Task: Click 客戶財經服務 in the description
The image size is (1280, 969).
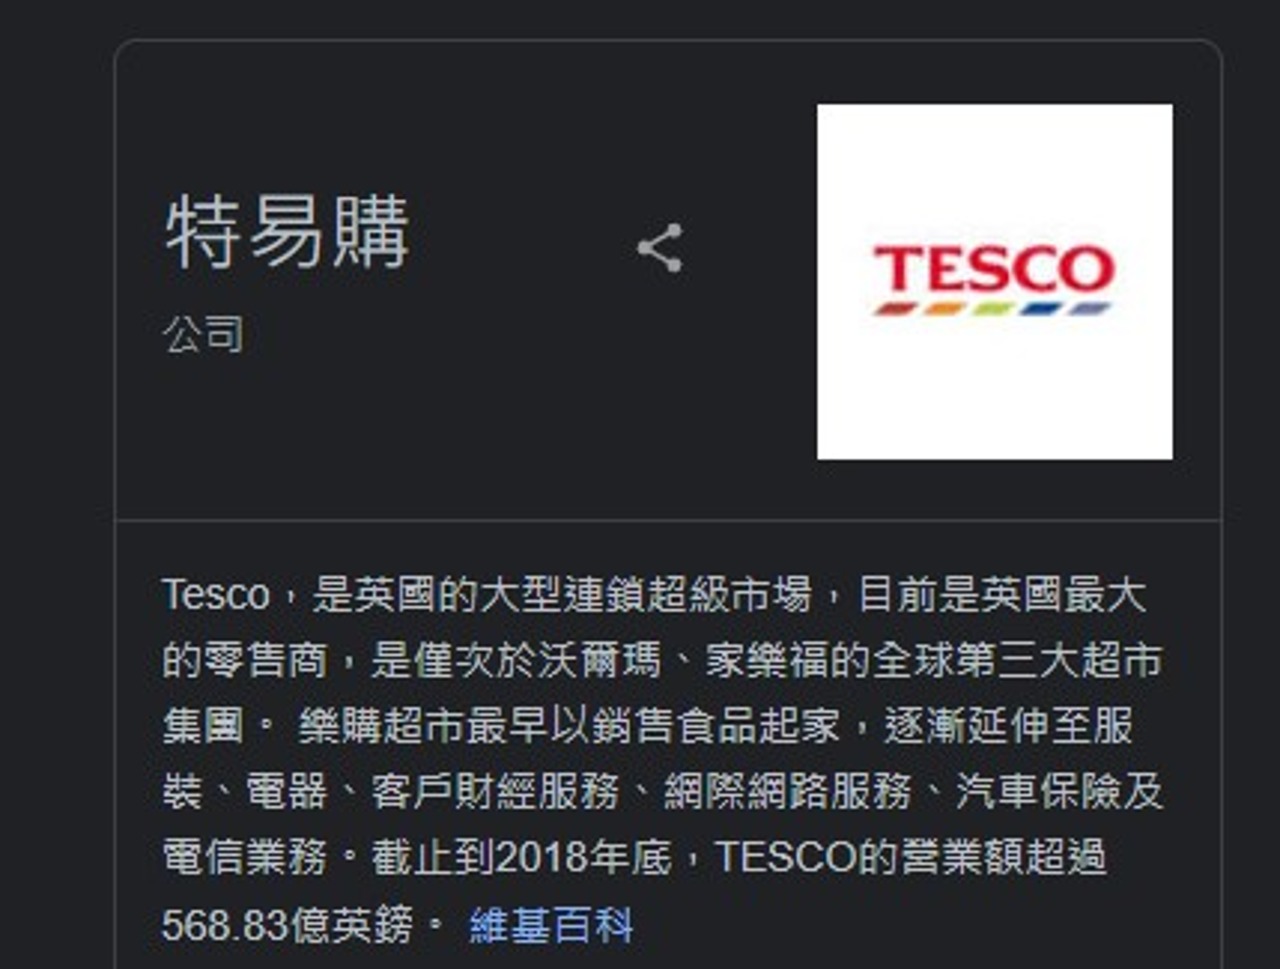Action: [495, 792]
